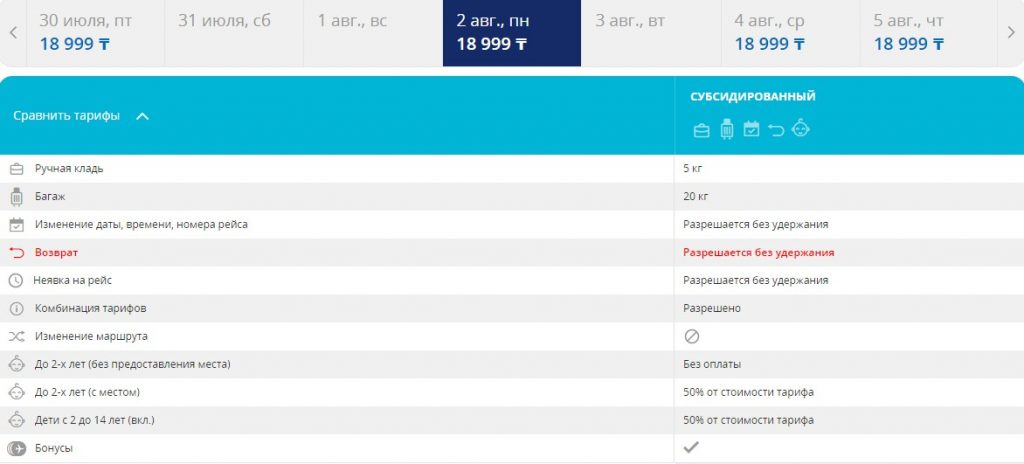Click the info icon beside Комбинация тарифов
The width and height of the screenshot is (1024, 464).
pos(15,309)
